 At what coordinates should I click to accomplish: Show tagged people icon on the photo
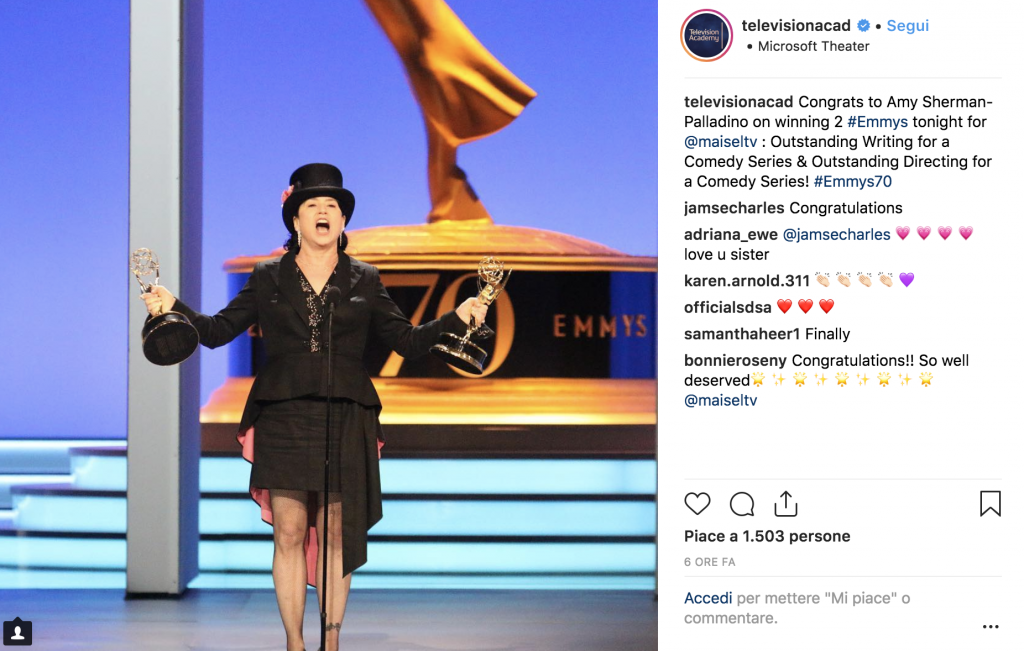point(18,632)
